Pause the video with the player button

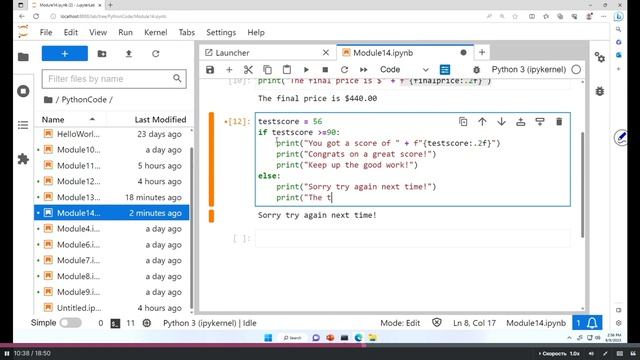tap(7, 353)
